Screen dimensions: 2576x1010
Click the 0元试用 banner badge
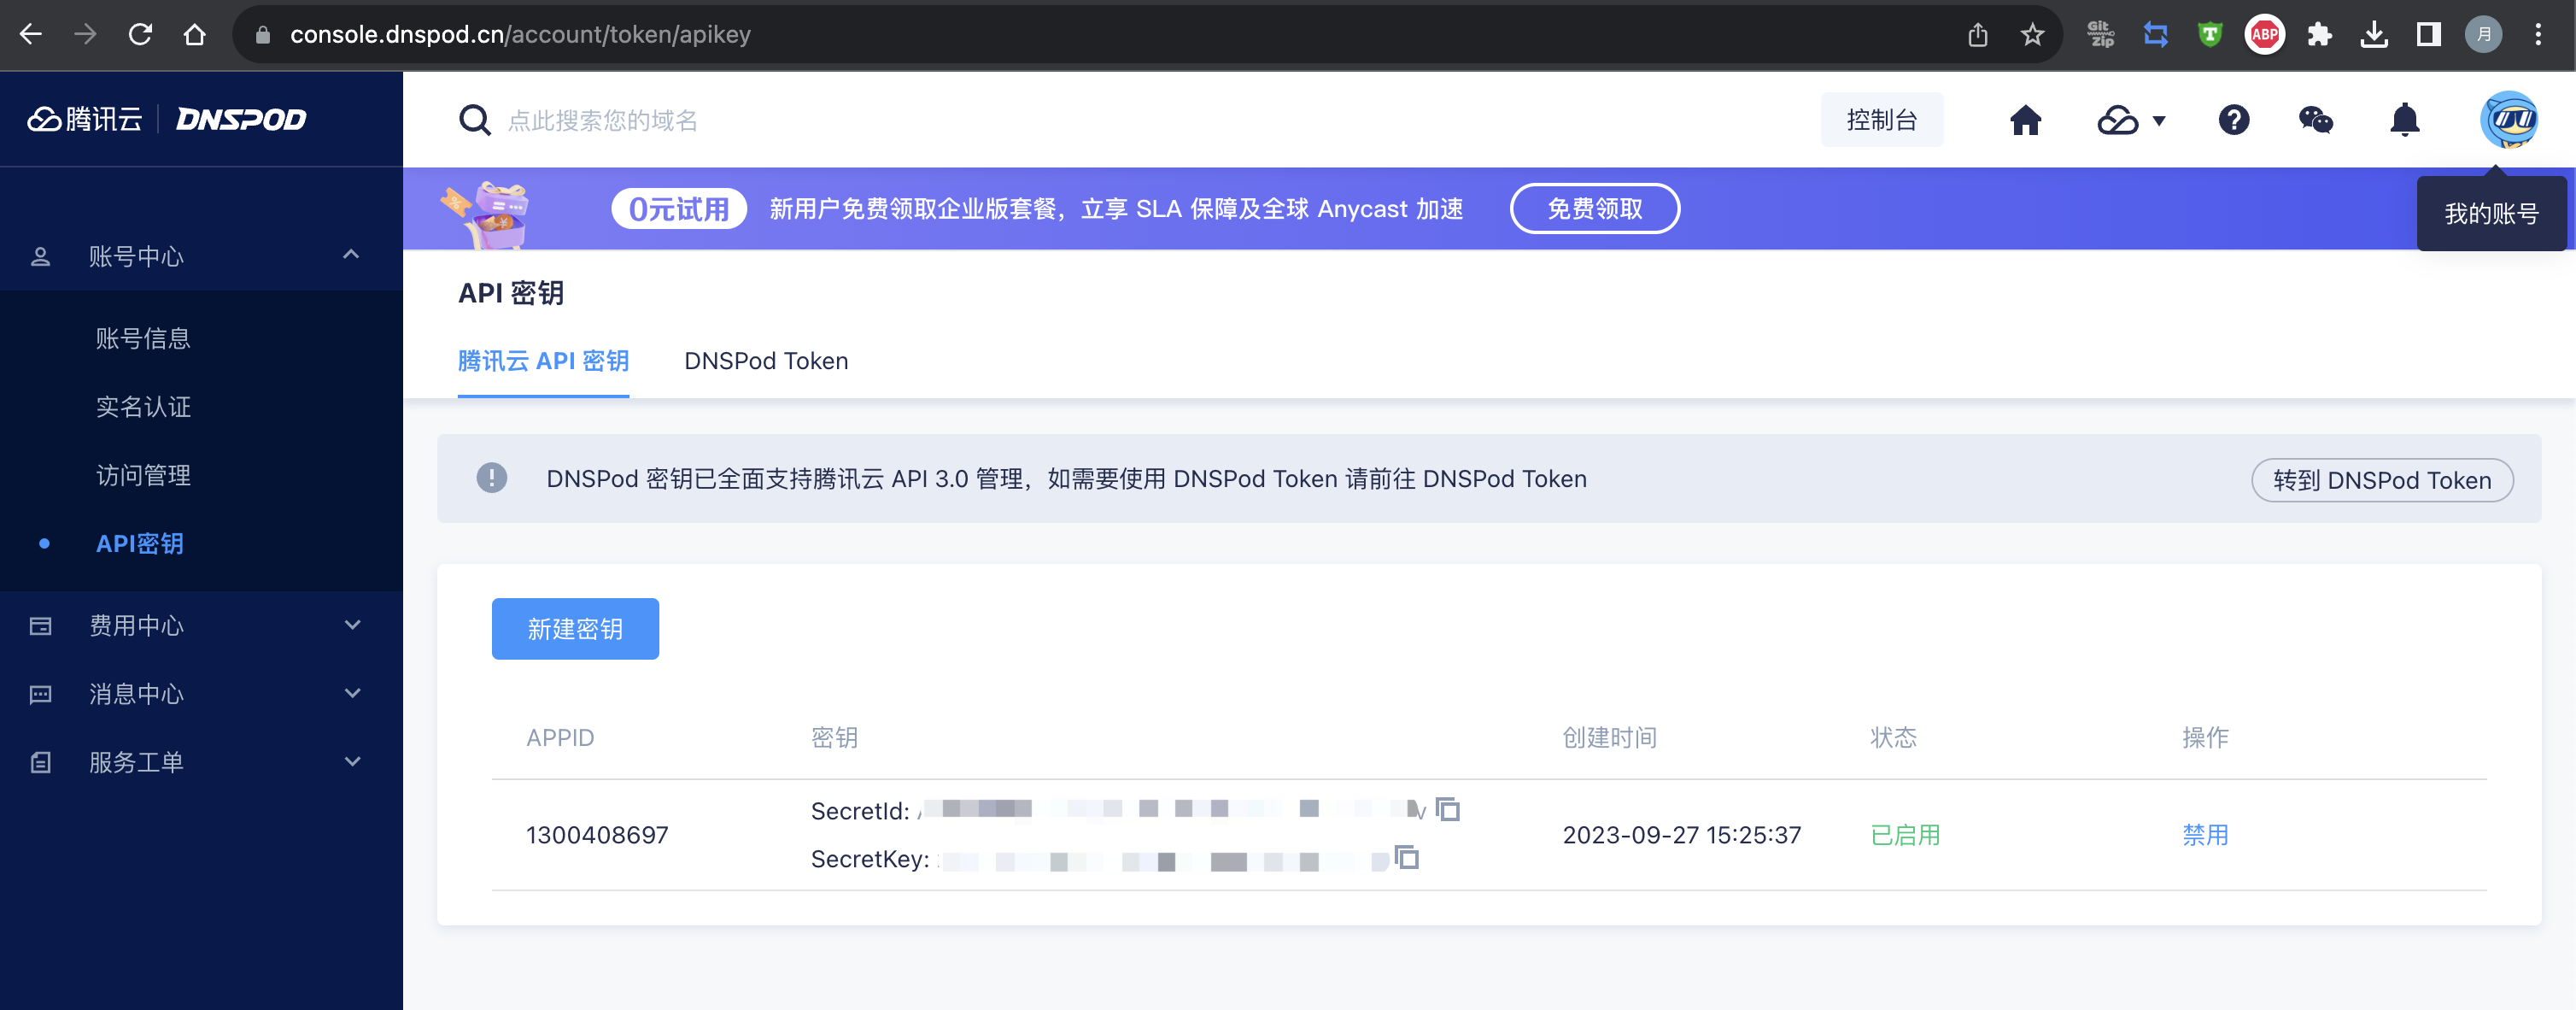[x=678, y=208]
